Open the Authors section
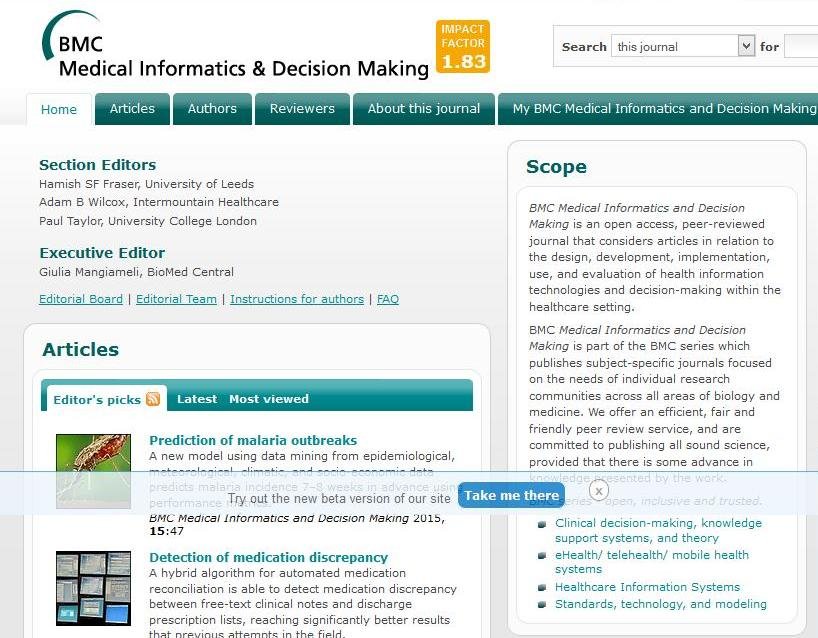Image resolution: width=818 pixels, height=638 pixels. coord(212,108)
